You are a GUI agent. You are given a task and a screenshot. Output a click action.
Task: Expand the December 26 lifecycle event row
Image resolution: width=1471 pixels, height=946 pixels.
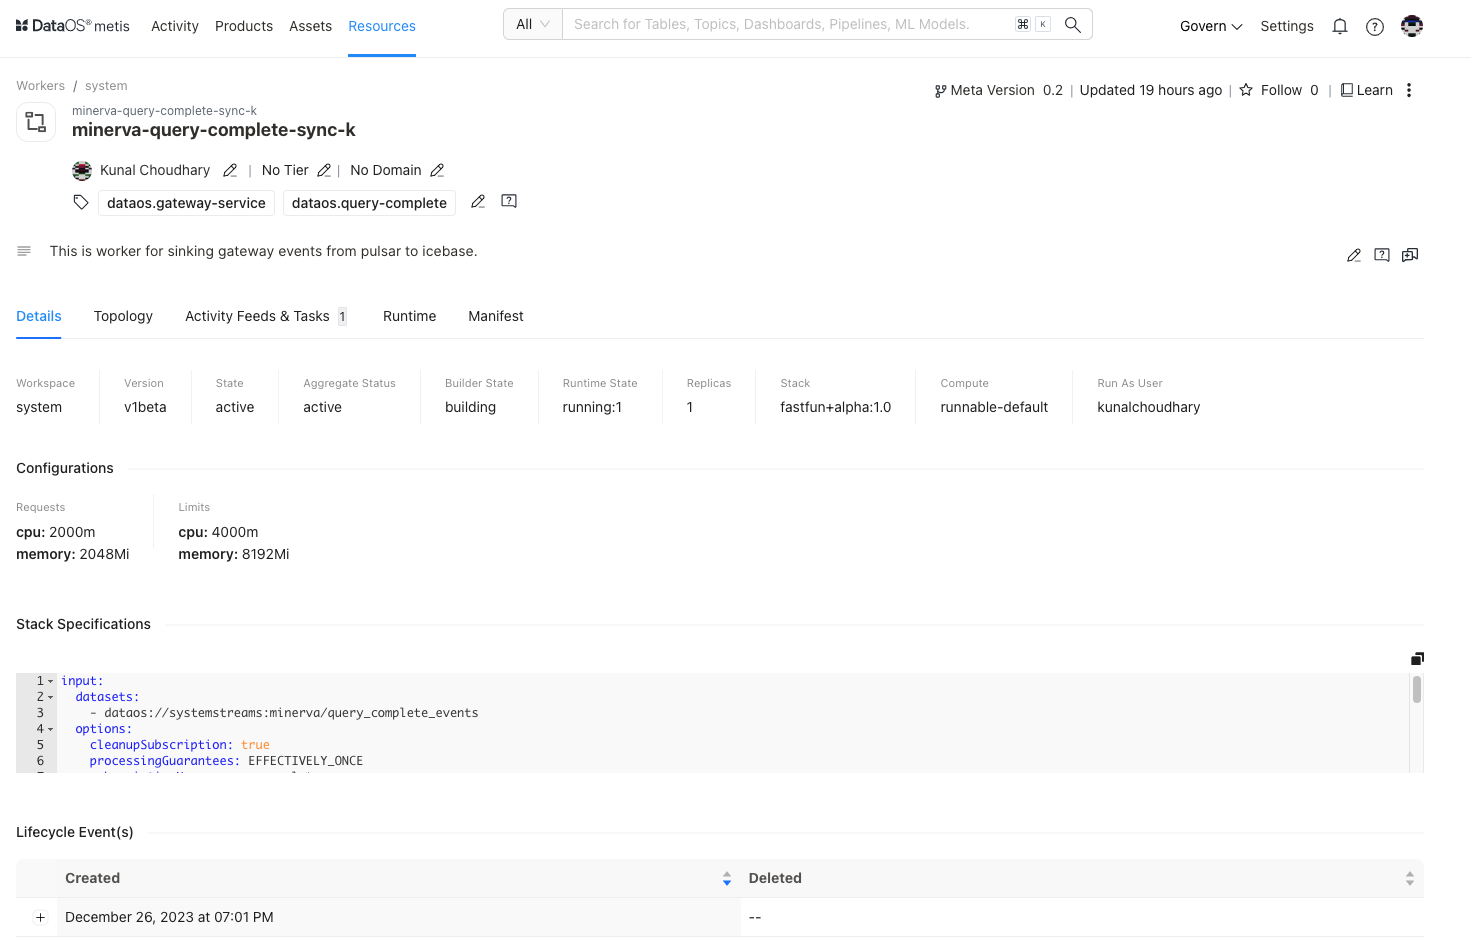[40, 917]
